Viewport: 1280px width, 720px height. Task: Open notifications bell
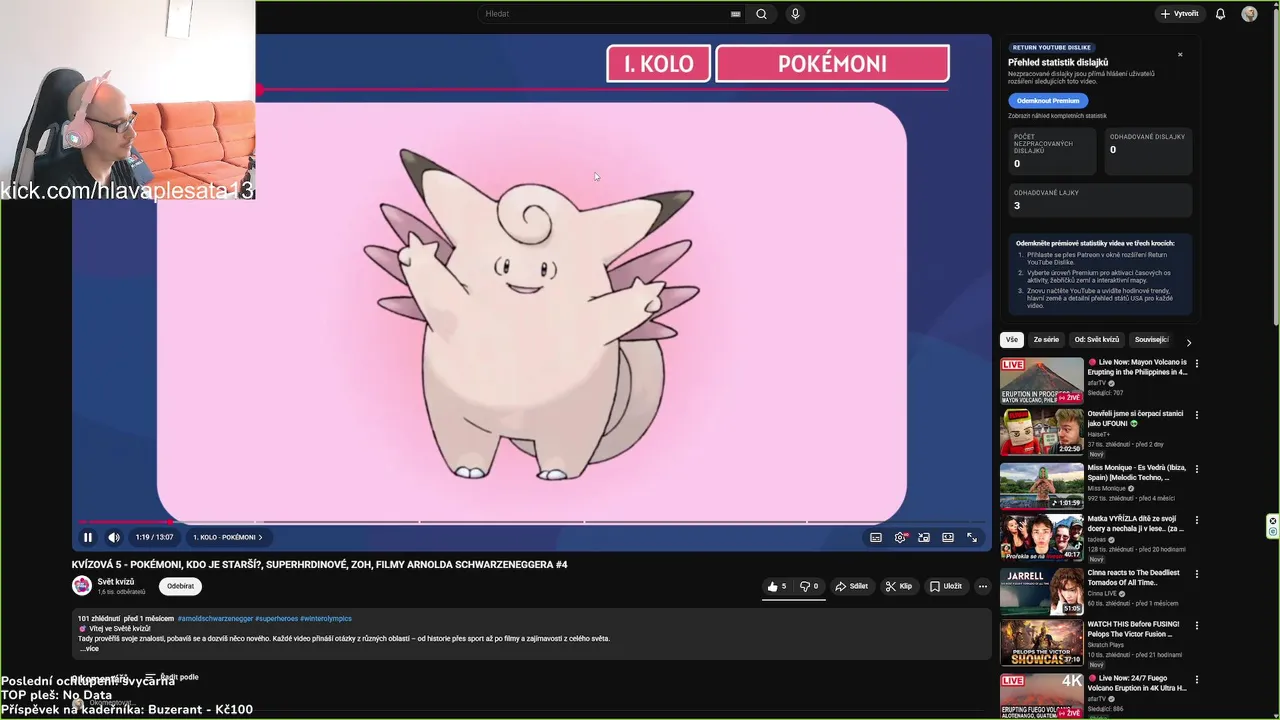pos(1220,14)
